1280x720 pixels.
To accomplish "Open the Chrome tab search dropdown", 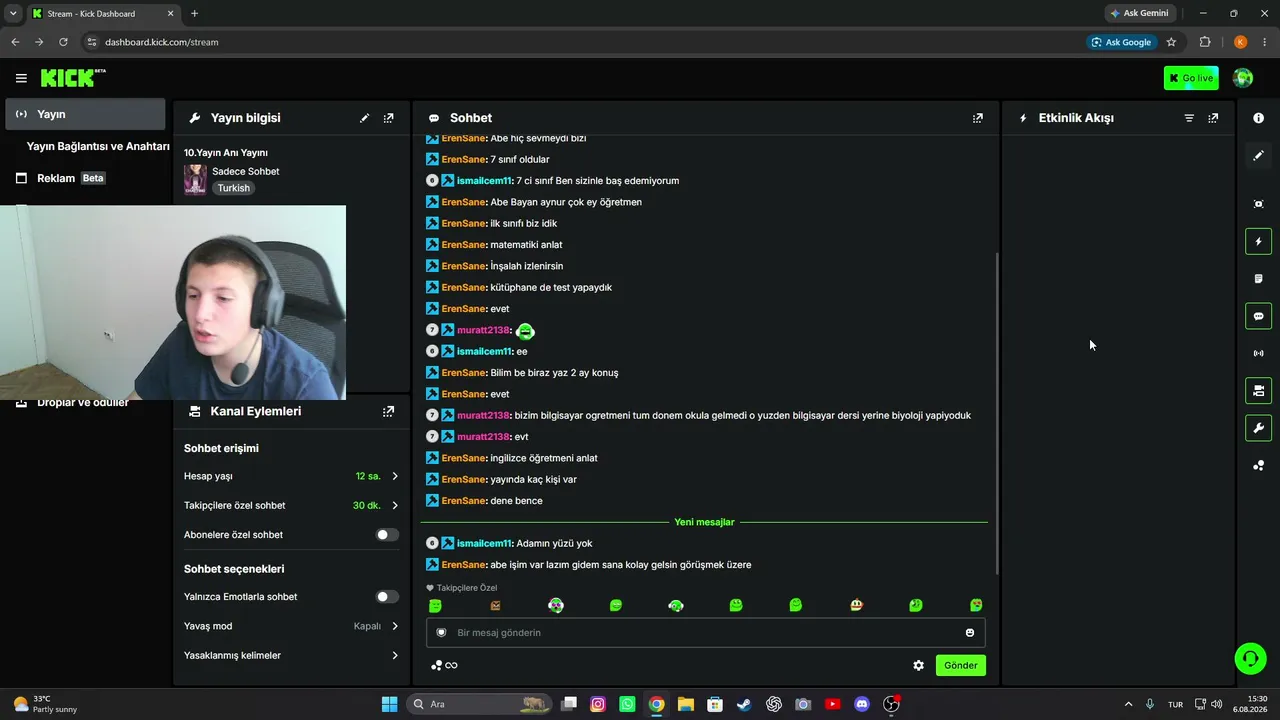I will (x=13, y=13).
